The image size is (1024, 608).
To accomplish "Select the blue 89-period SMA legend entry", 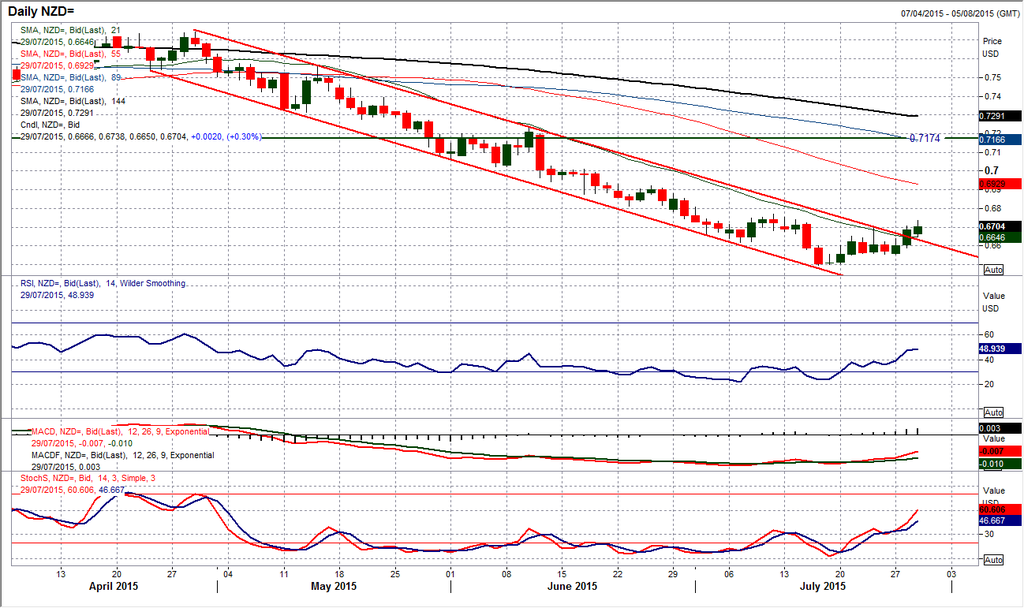I will pyautogui.click(x=71, y=77).
